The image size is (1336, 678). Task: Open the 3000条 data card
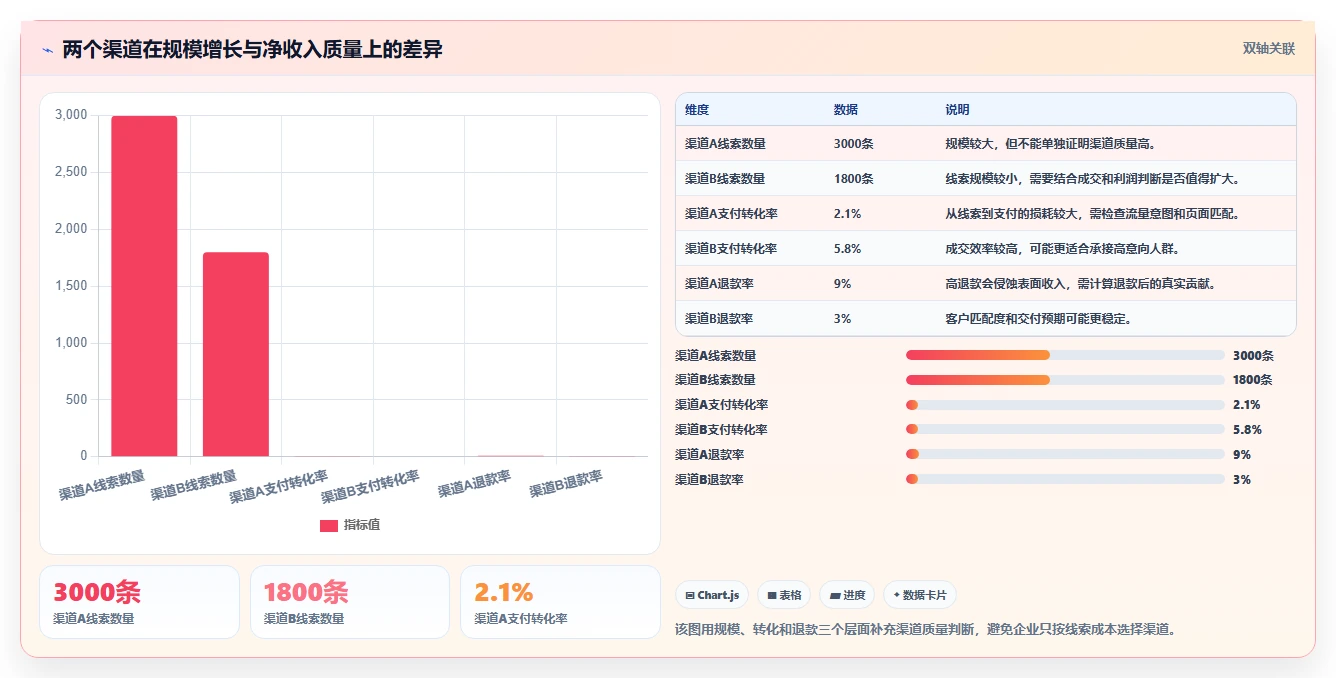139,602
